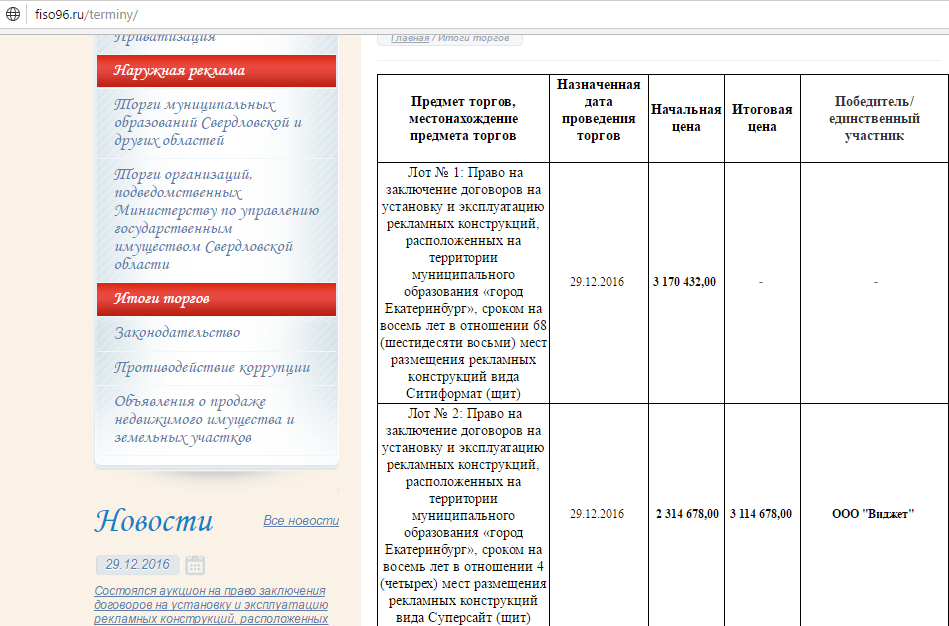
Task: Follow the Главная breadcrumb link
Action: tap(410, 38)
